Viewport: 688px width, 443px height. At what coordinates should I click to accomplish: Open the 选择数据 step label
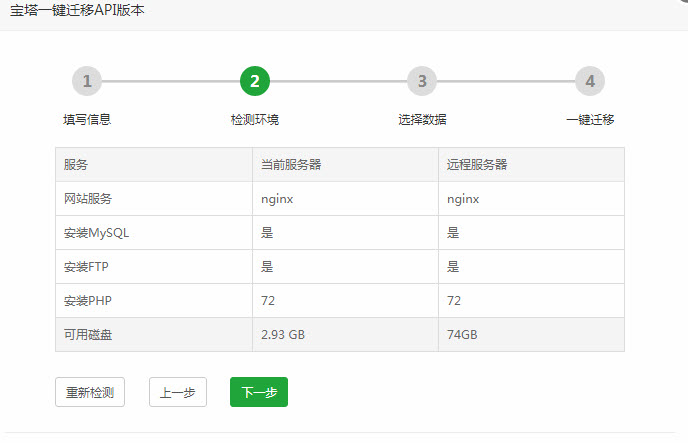coord(422,120)
